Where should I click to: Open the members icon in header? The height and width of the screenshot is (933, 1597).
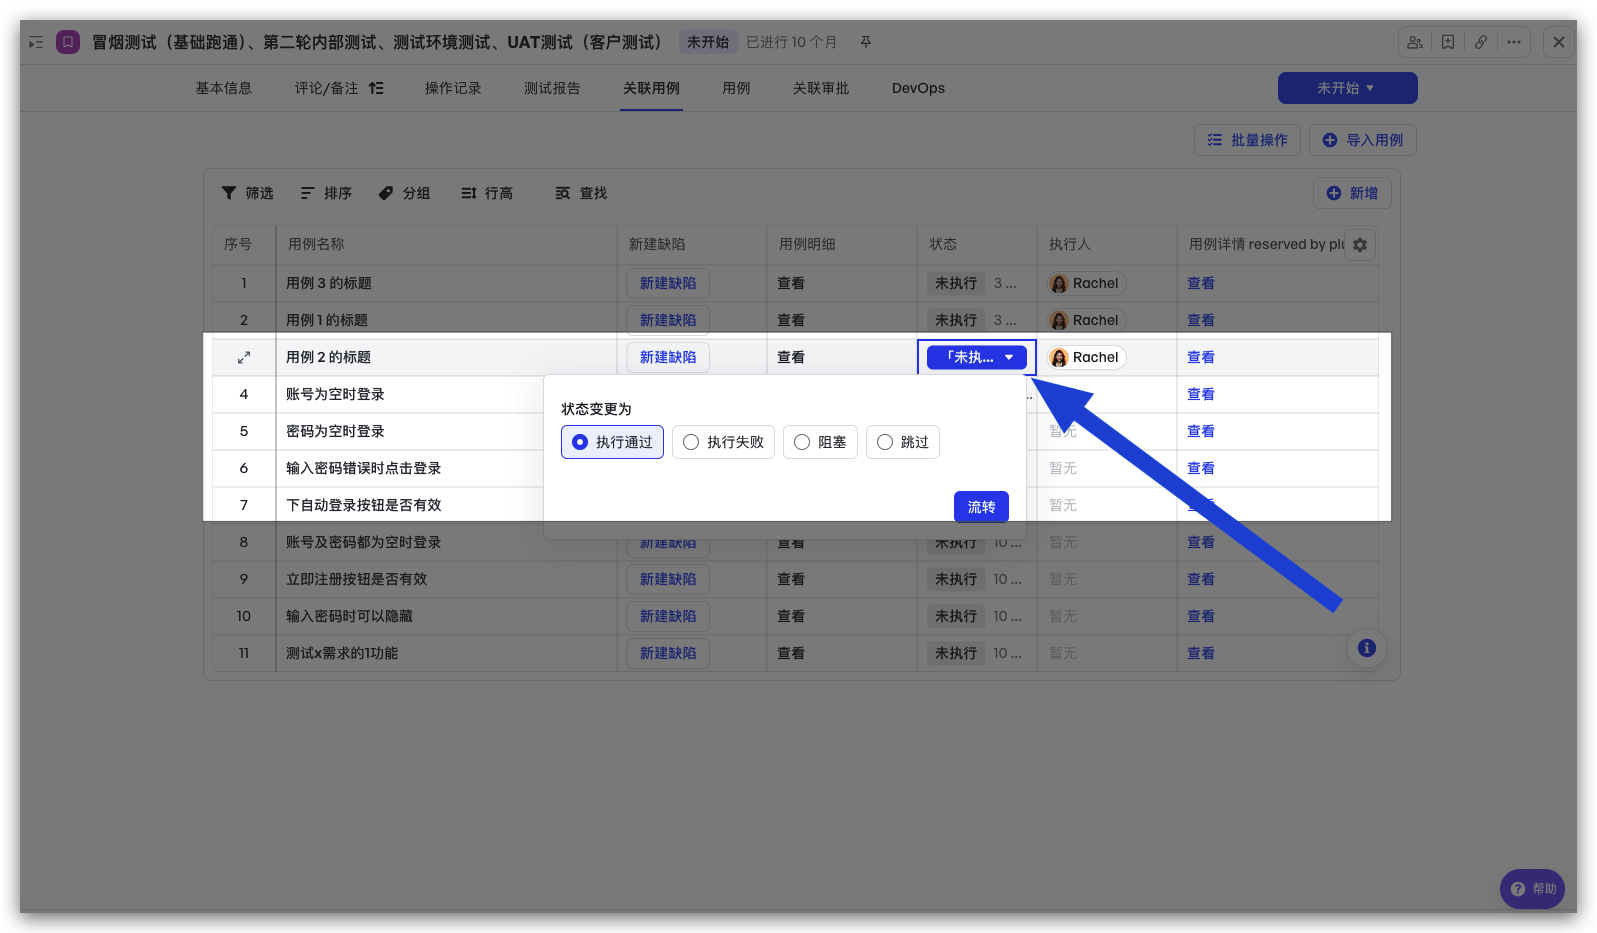point(1415,42)
